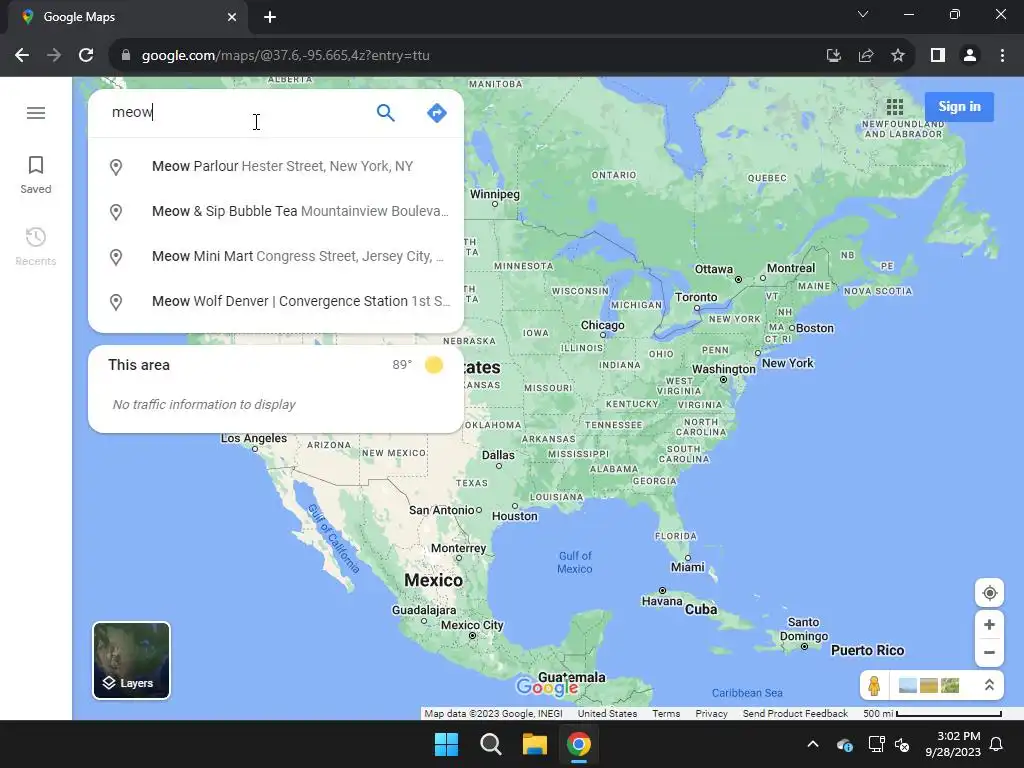Open the Layers map type thumbnail
The height and width of the screenshot is (768, 1024).
131,660
